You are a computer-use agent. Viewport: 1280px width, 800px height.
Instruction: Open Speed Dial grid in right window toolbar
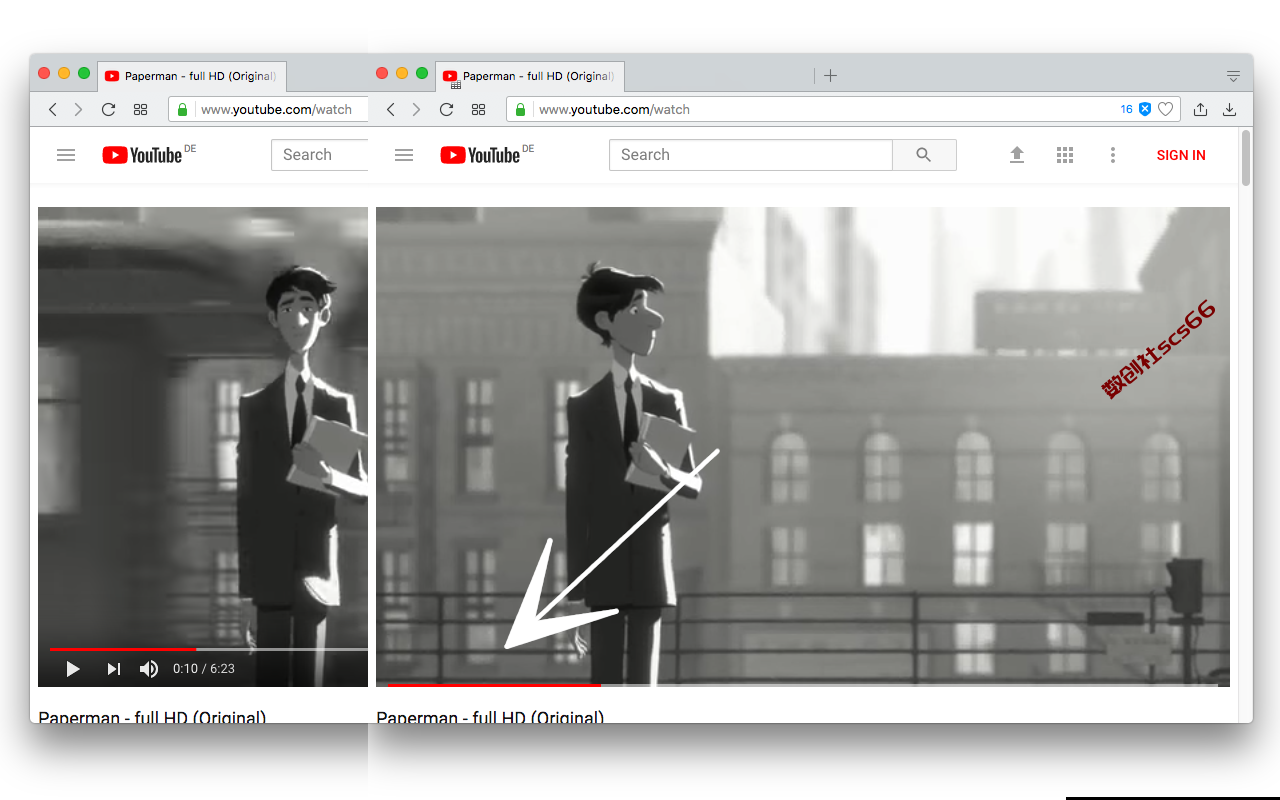(478, 109)
